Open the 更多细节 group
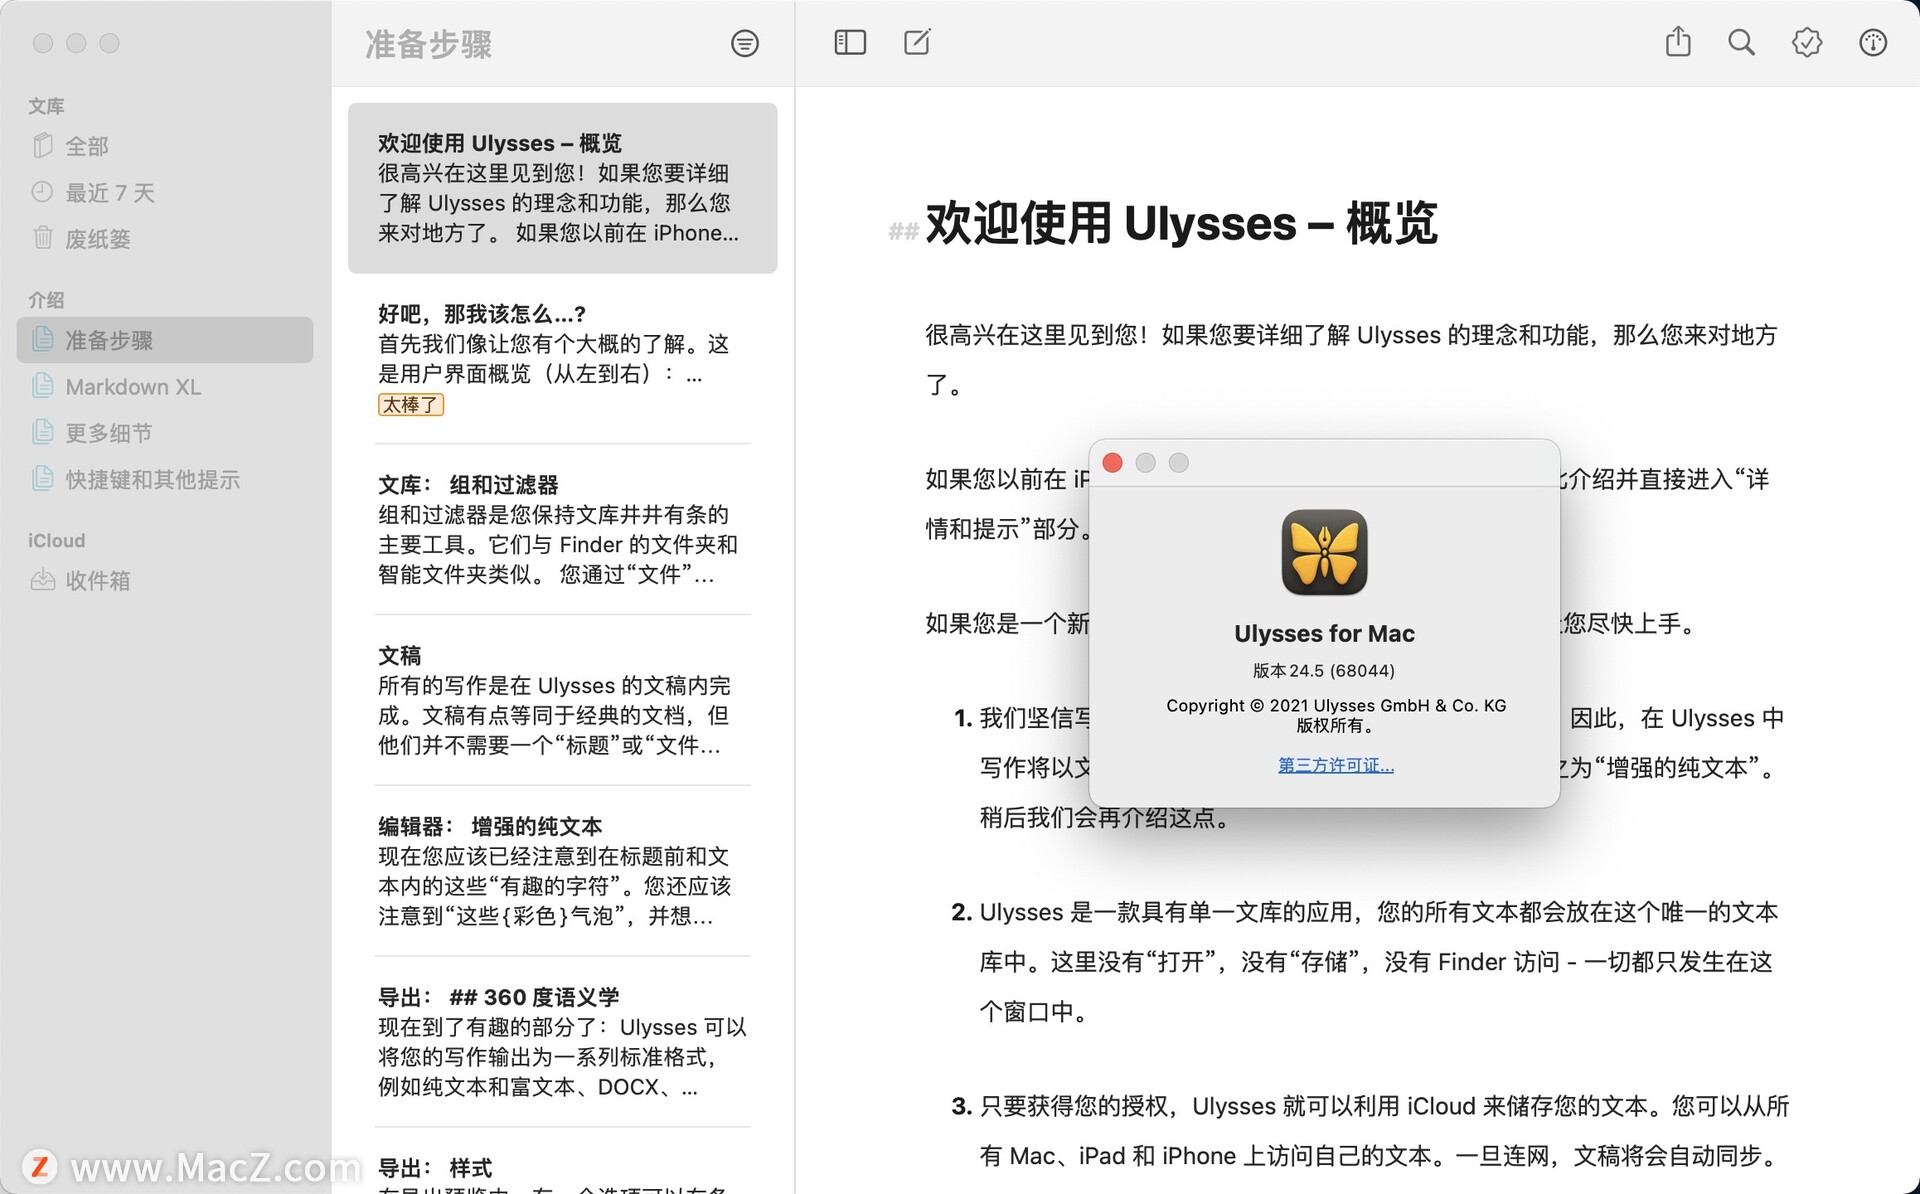Image resolution: width=1920 pixels, height=1194 pixels. coord(165,432)
